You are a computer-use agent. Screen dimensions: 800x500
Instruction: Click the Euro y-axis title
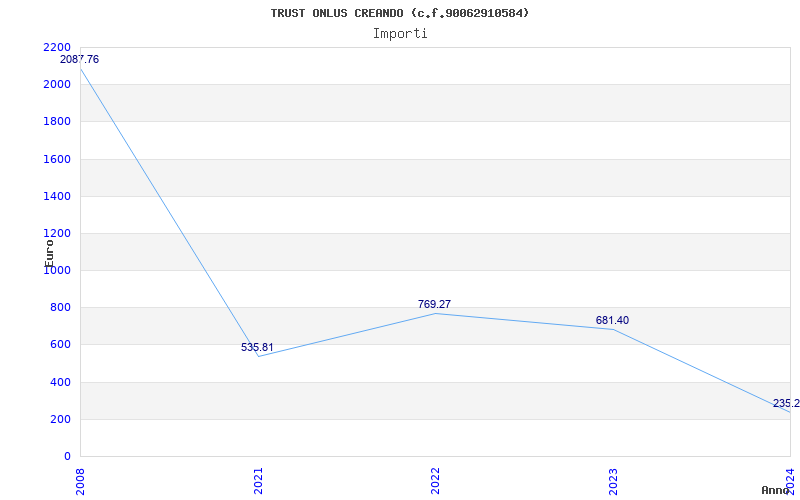(x=49, y=253)
